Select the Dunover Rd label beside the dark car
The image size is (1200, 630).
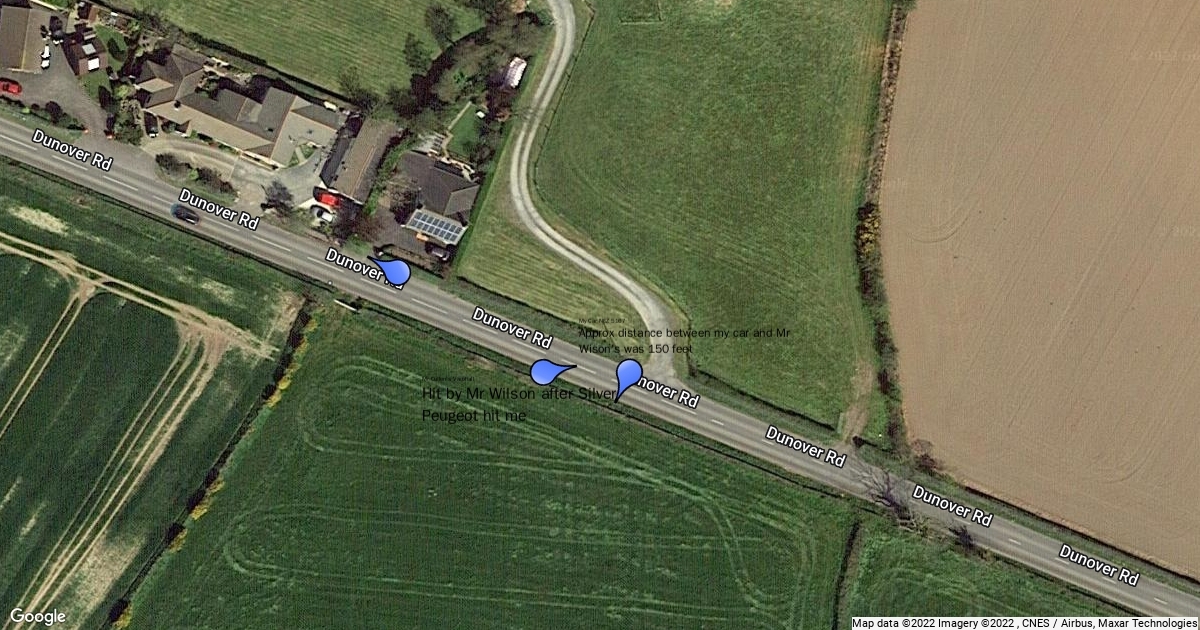[220, 208]
